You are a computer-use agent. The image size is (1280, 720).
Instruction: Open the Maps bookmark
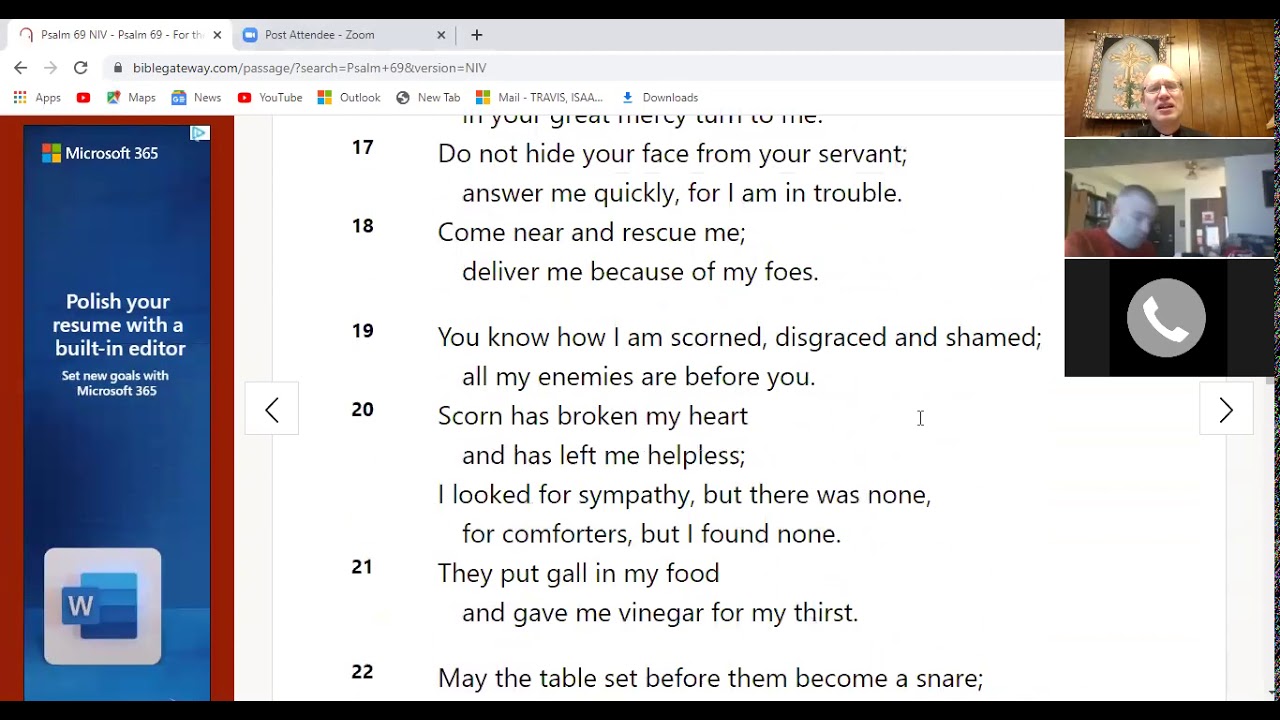tap(131, 98)
